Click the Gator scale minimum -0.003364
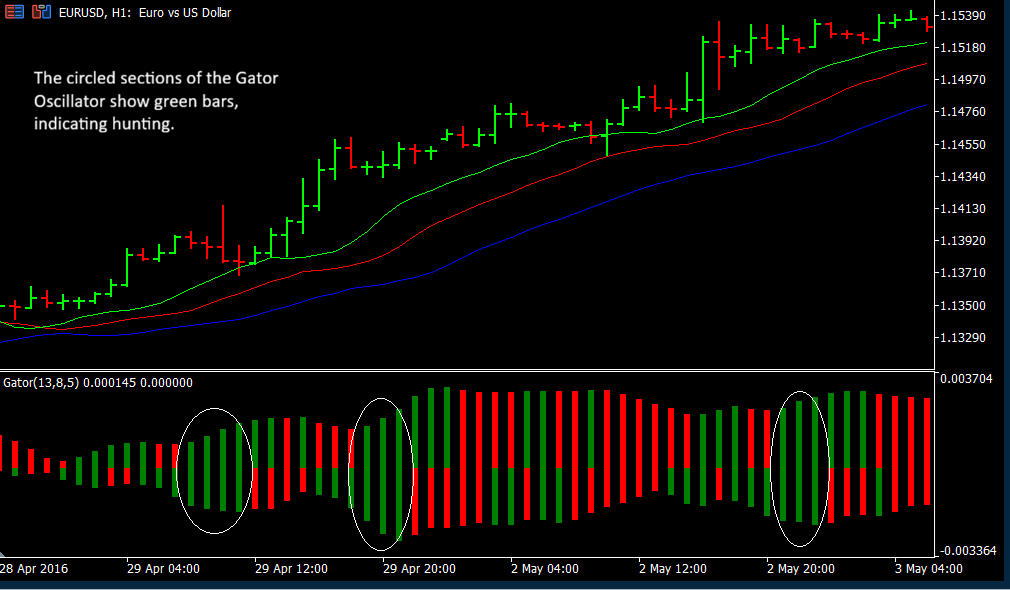 (968, 551)
